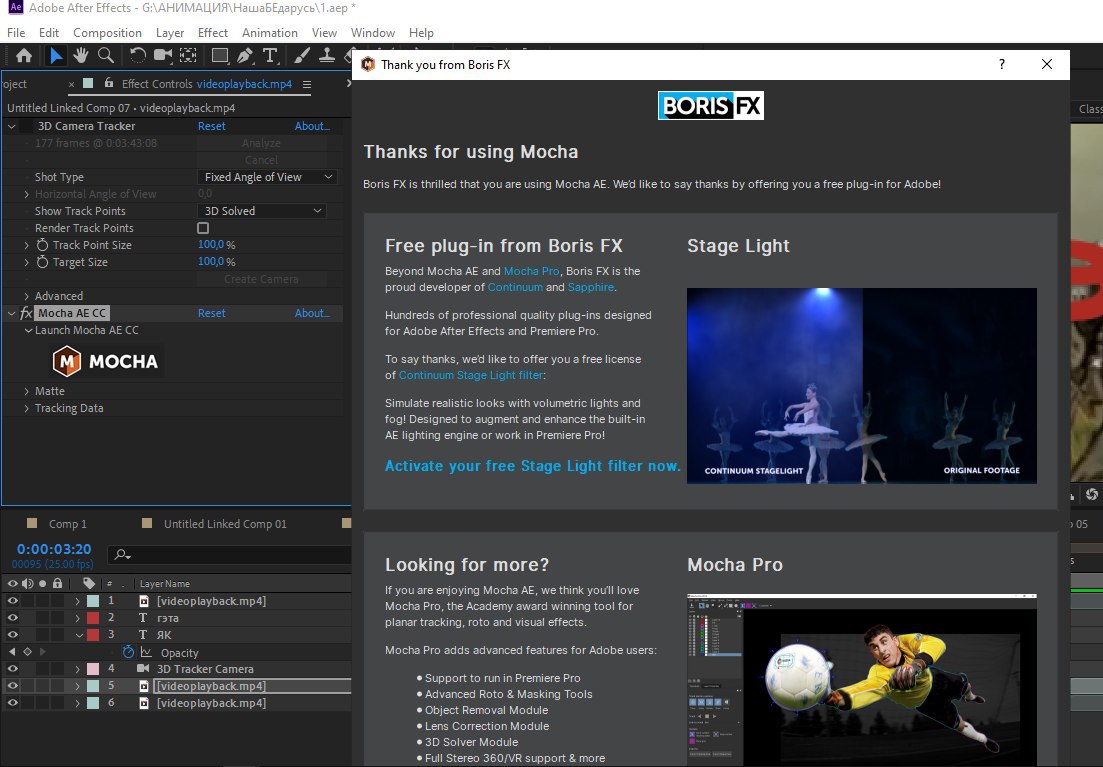Screen dimensions: 1103x767
Task: Click the label tag column header icon
Action: pos(89,583)
